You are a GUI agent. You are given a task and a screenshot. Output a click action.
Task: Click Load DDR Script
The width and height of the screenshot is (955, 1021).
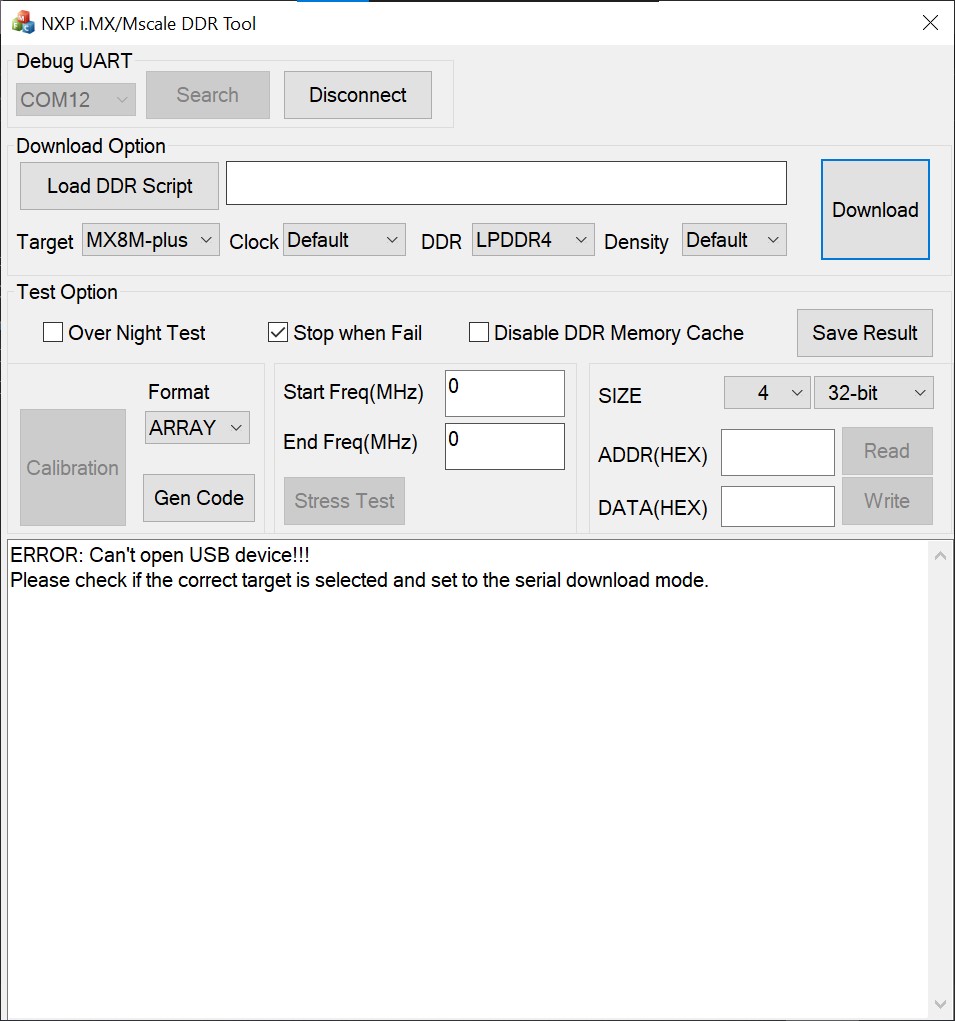pyautogui.click(x=118, y=185)
